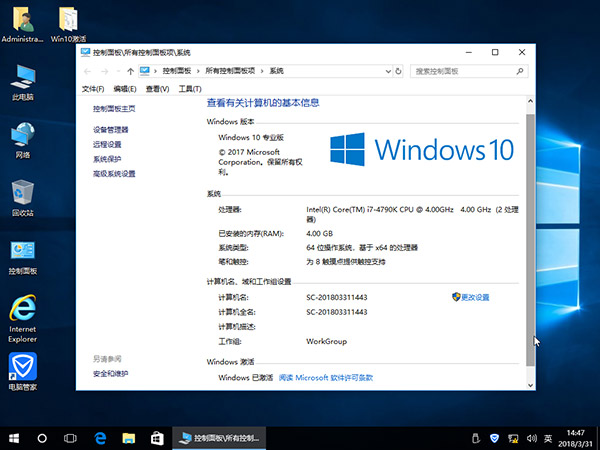Click the 更改设置 link
The image size is (600, 450).
[474, 298]
